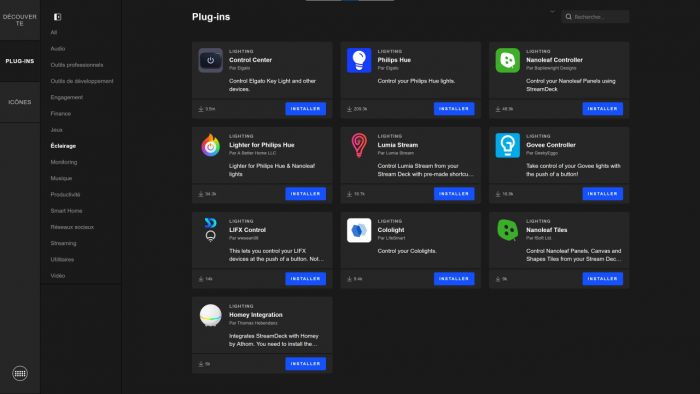Click the Govee Controller bulb icon

tap(508, 145)
